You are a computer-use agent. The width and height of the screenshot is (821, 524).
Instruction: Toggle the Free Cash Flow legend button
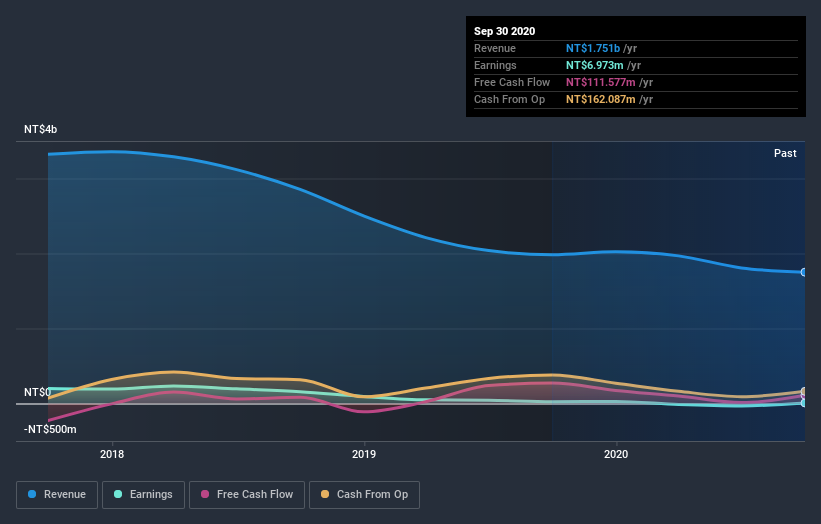pyautogui.click(x=247, y=495)
